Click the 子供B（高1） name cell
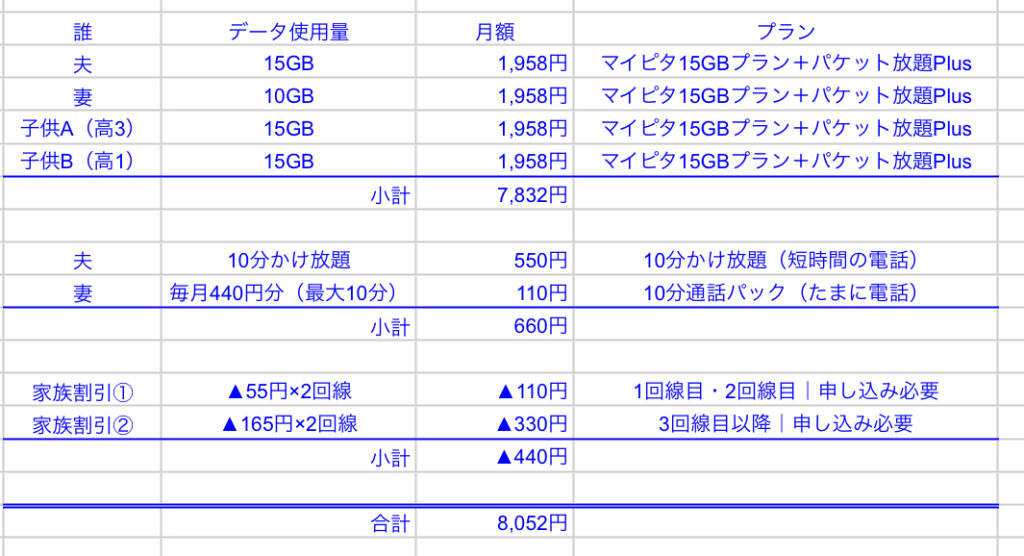Image resolution: width=1024 pixels, height=556 pixels. pos(82,161)
